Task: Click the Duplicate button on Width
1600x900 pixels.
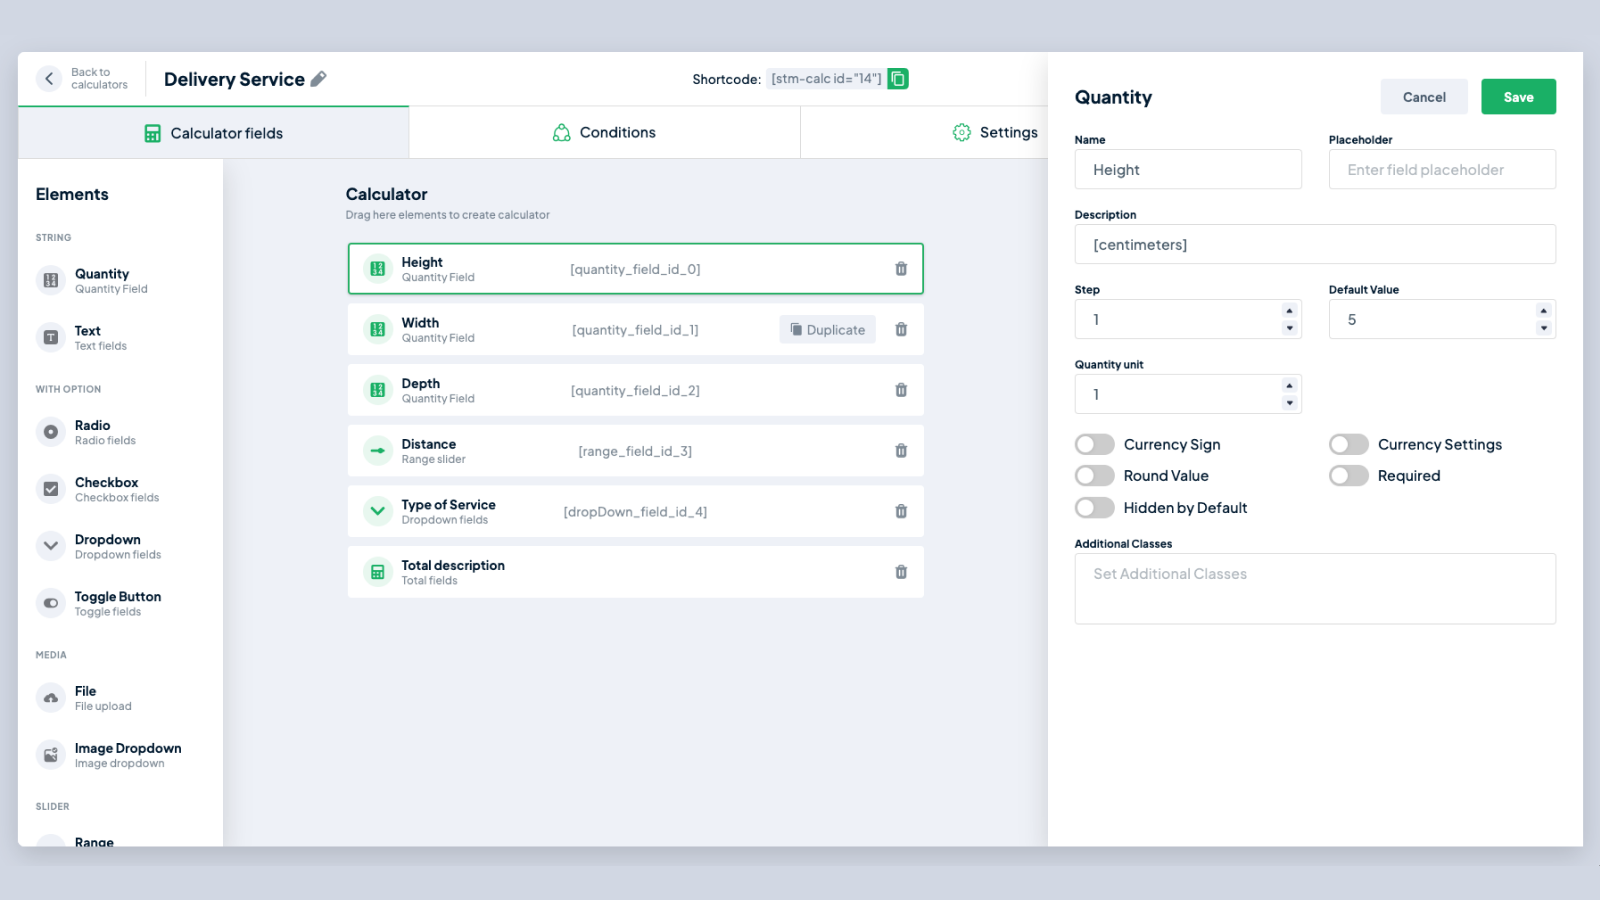Action: [827, 330]
